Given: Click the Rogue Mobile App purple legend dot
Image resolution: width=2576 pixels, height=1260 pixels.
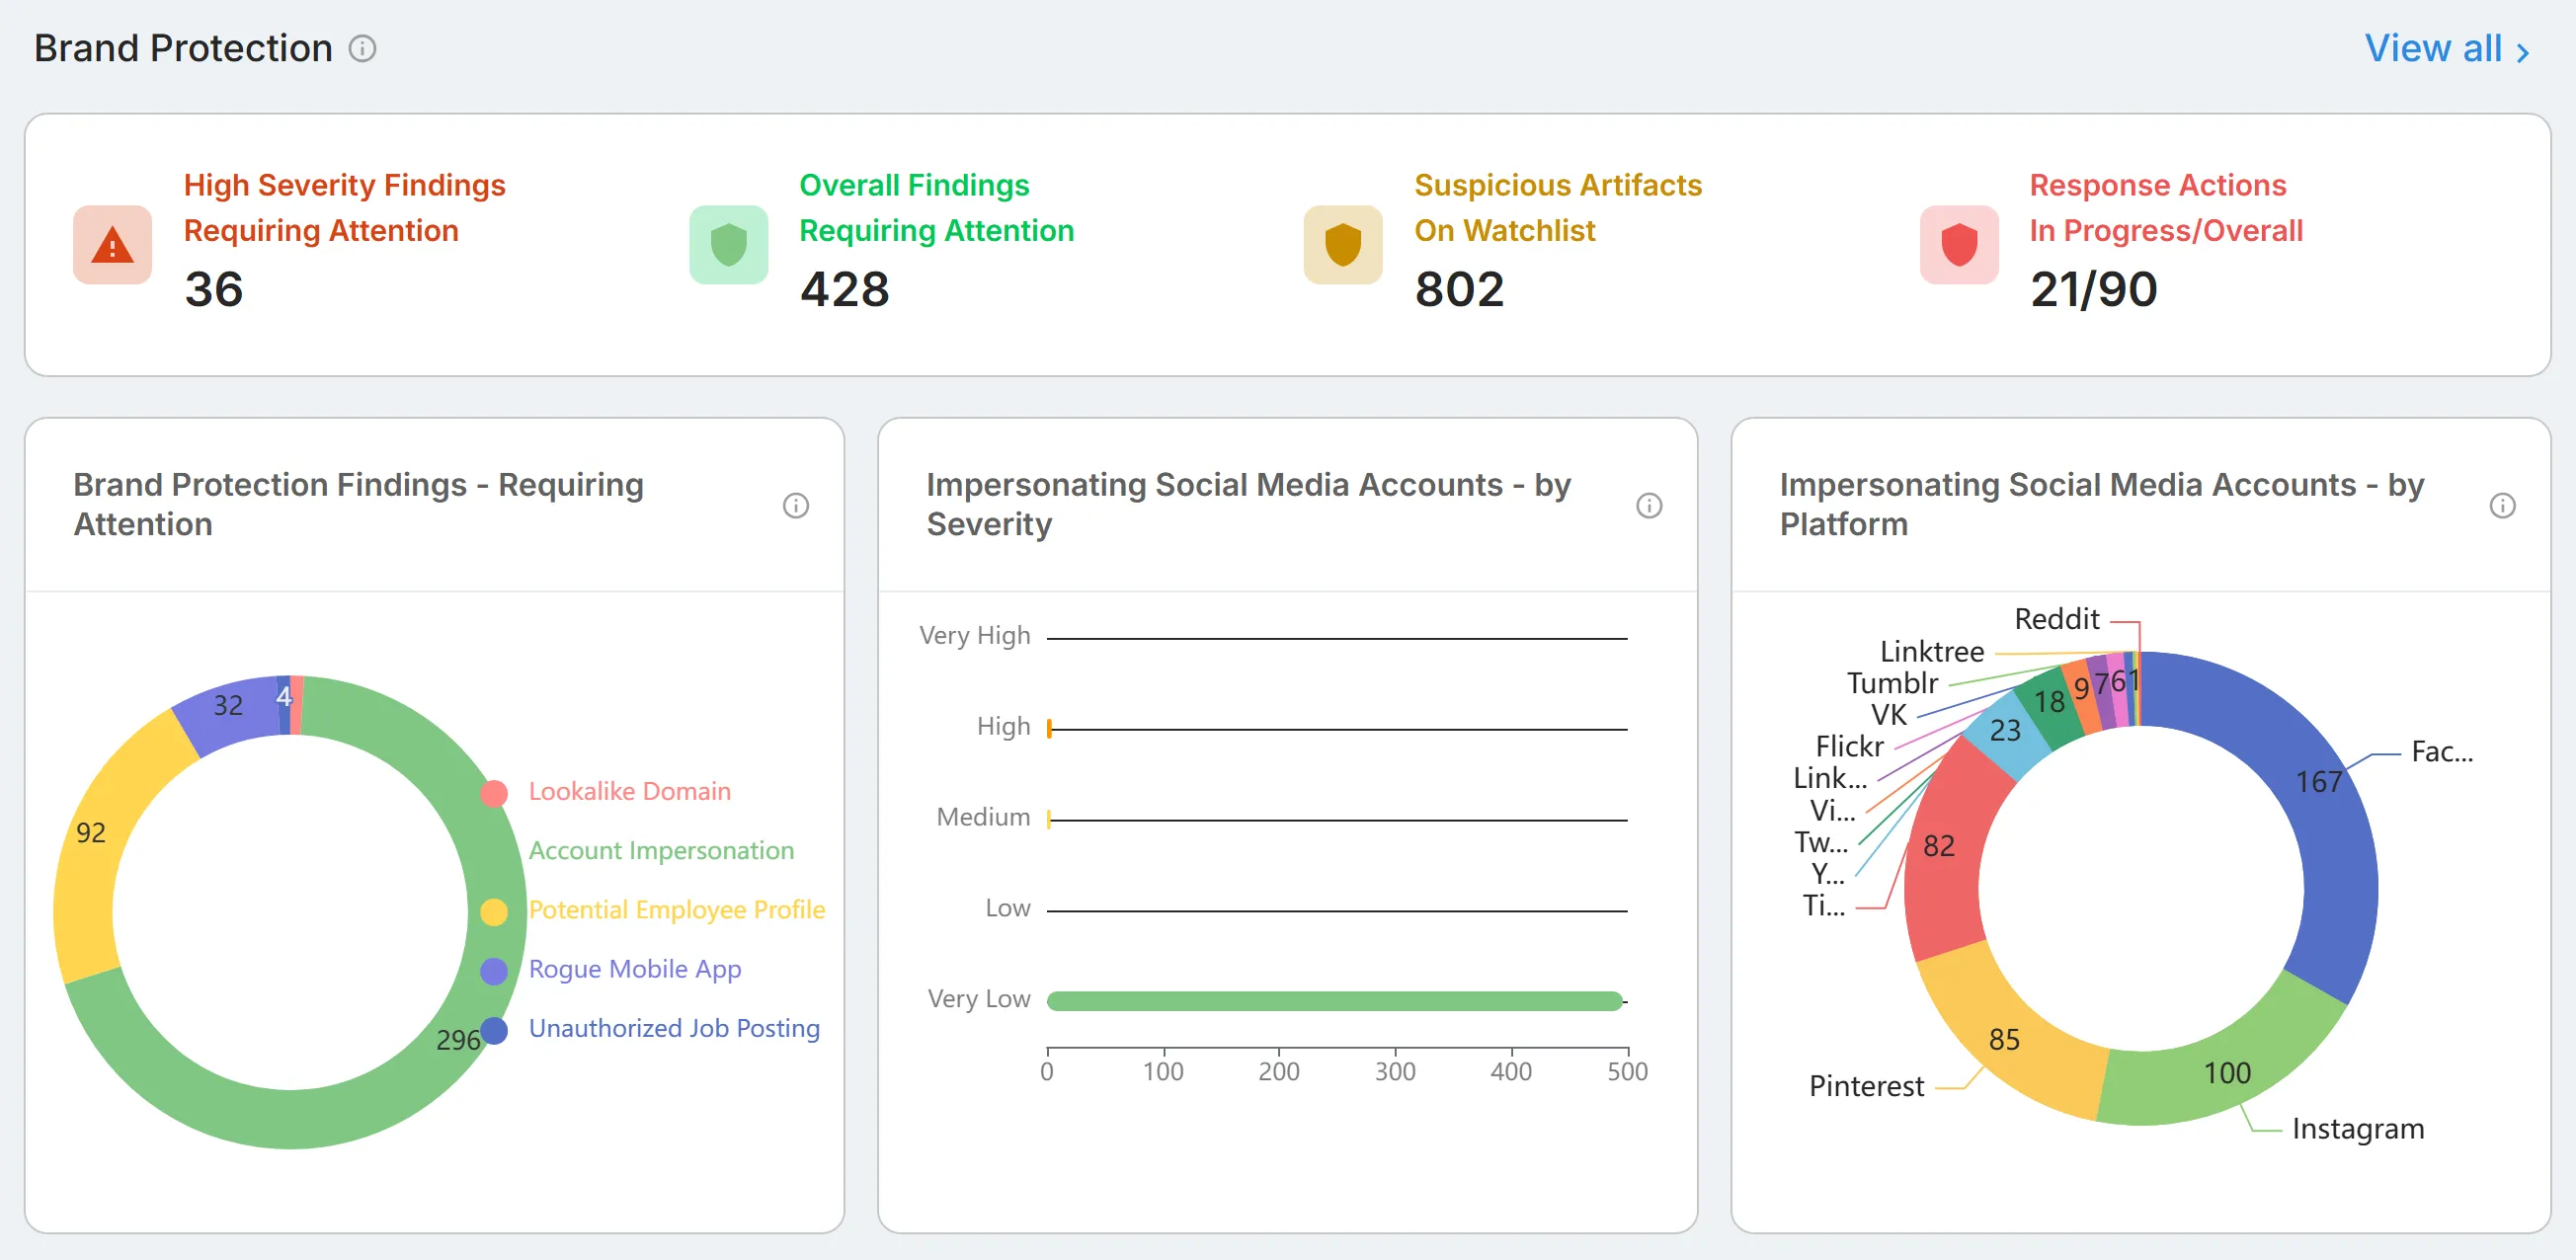Looking at the screenshot, I should [494, 970].
